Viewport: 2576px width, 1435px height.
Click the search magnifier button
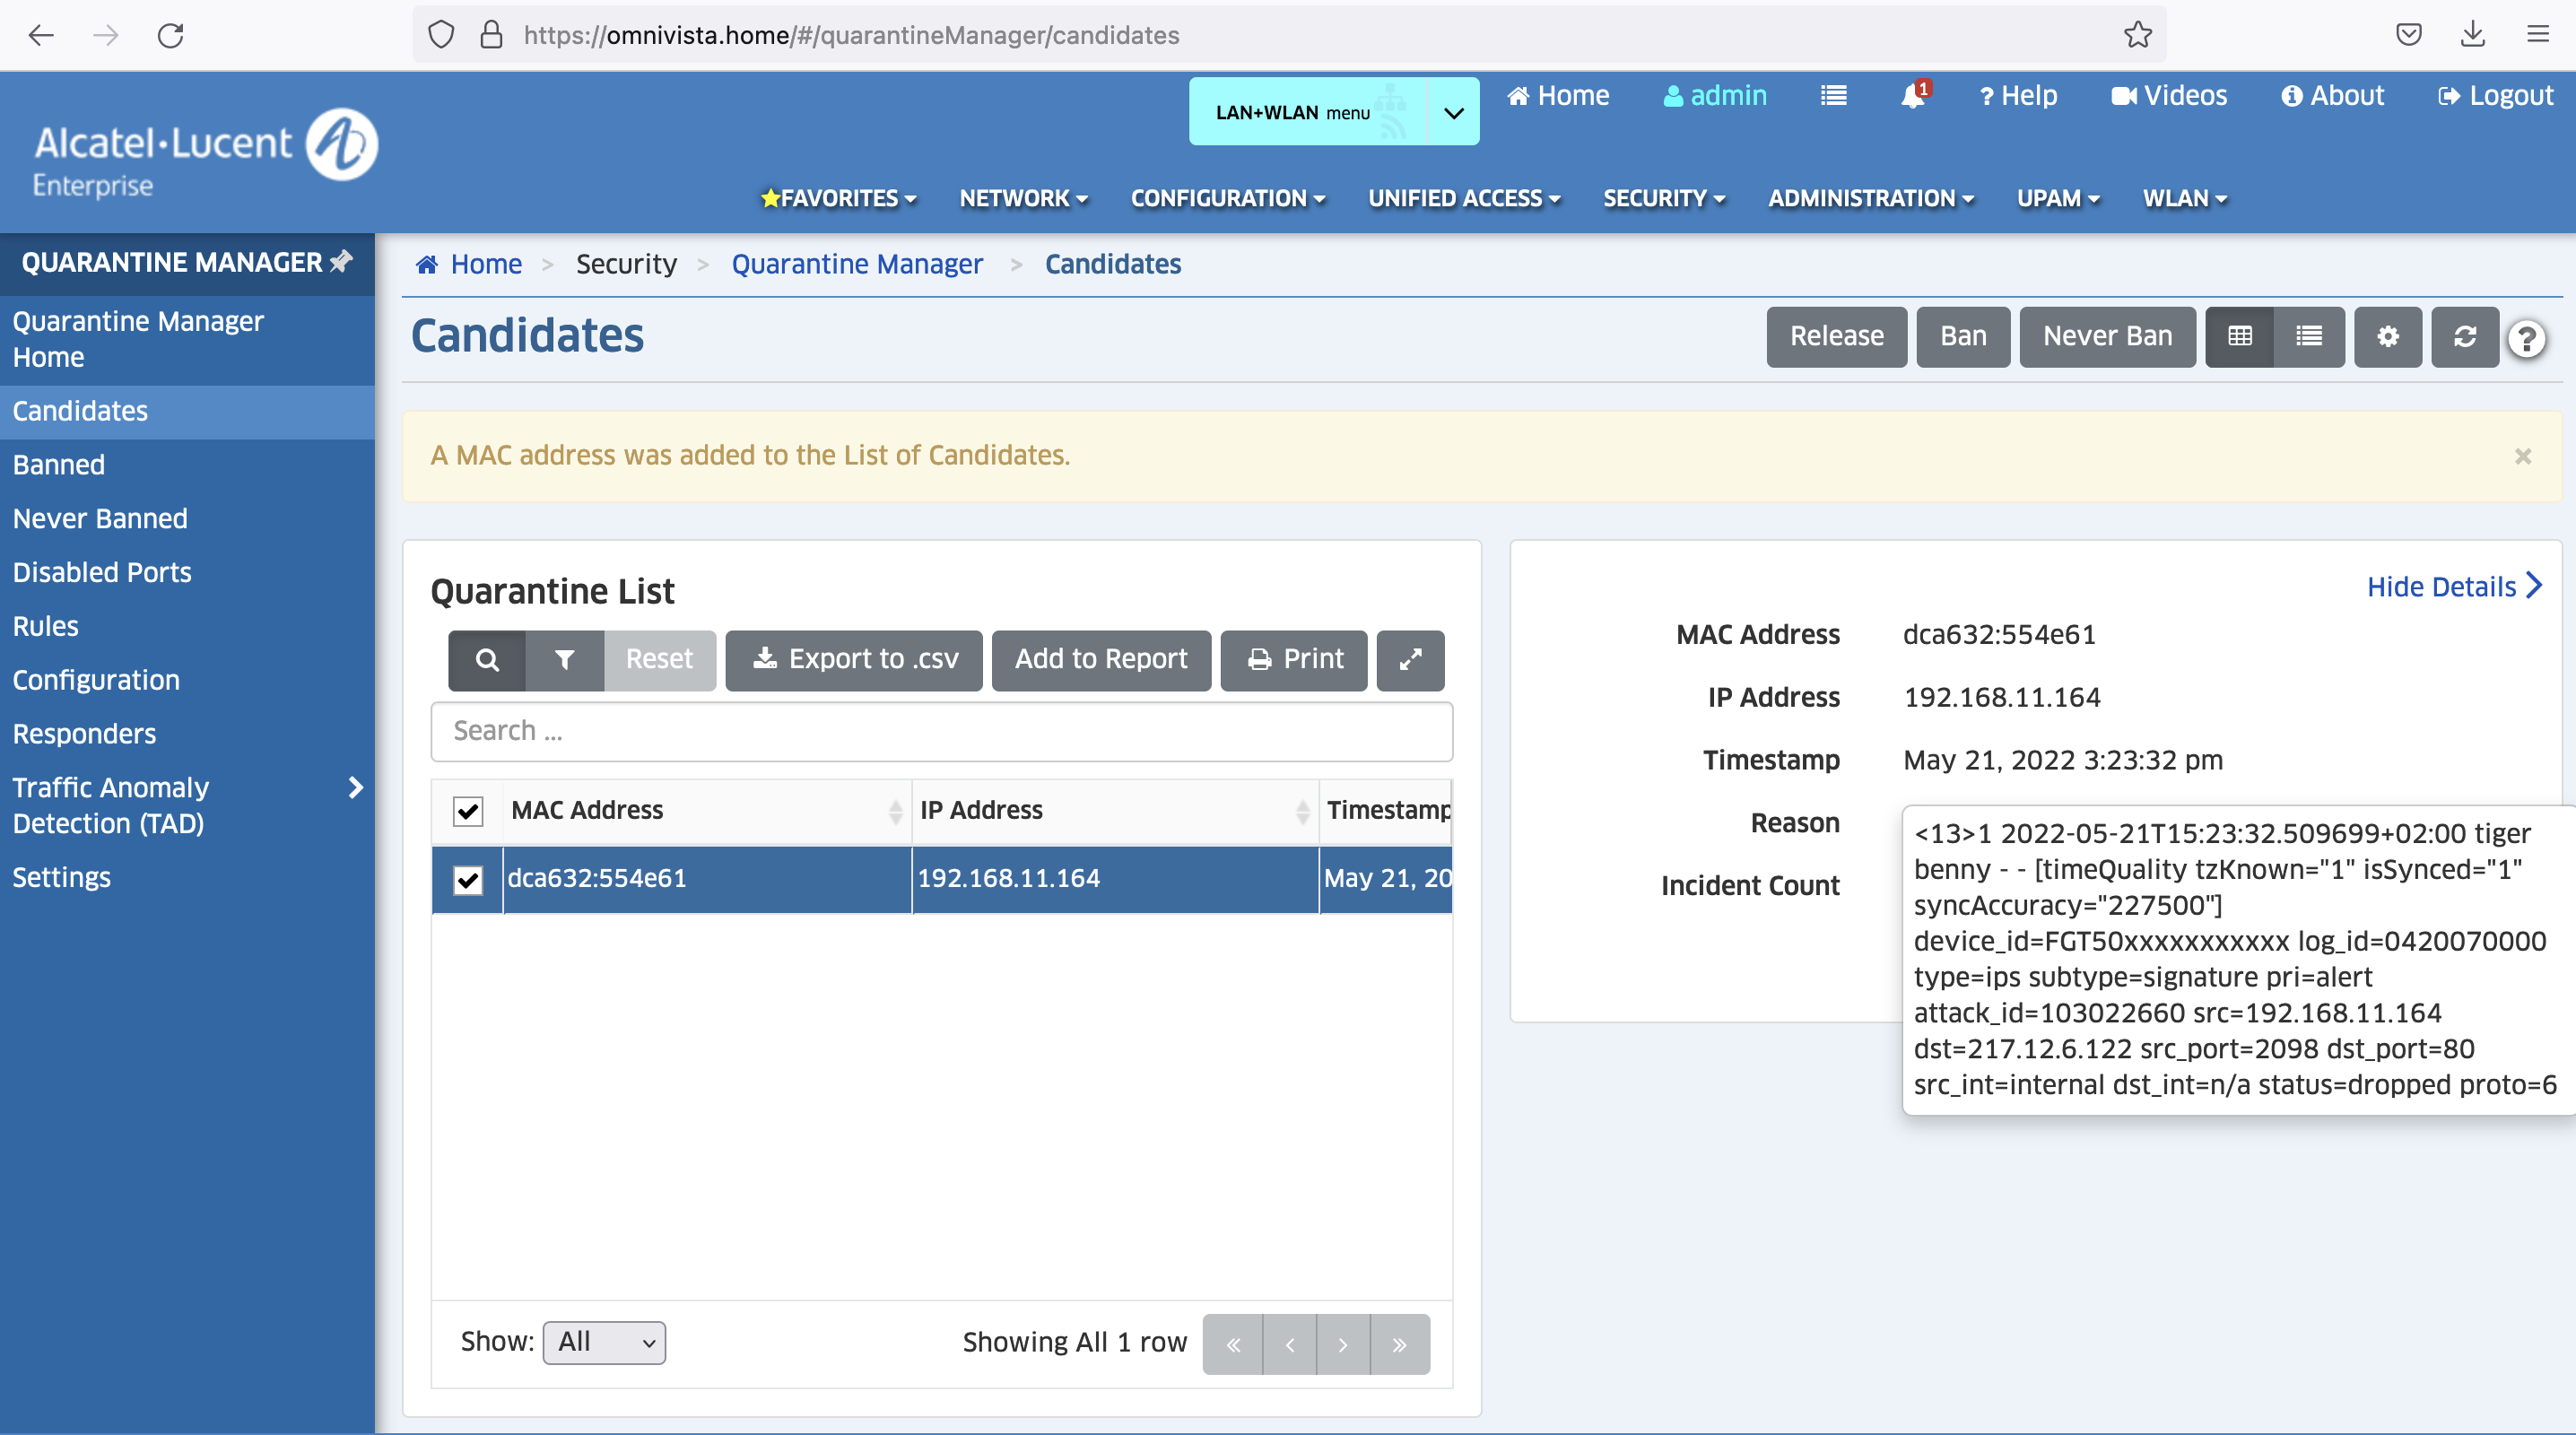[x=487, y=659]
